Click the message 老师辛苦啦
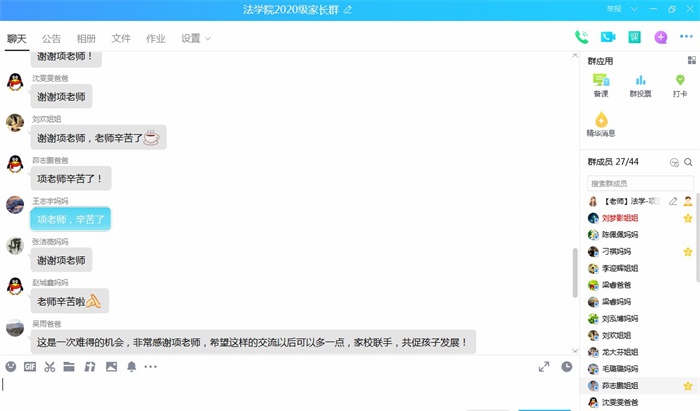Image resolution: width=700 pixels, height=411 pixels. click(70, 302)
